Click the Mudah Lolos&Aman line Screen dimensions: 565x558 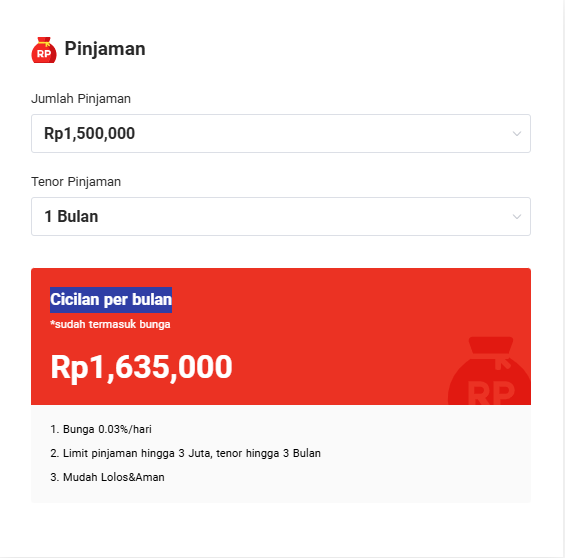(107, 477)
